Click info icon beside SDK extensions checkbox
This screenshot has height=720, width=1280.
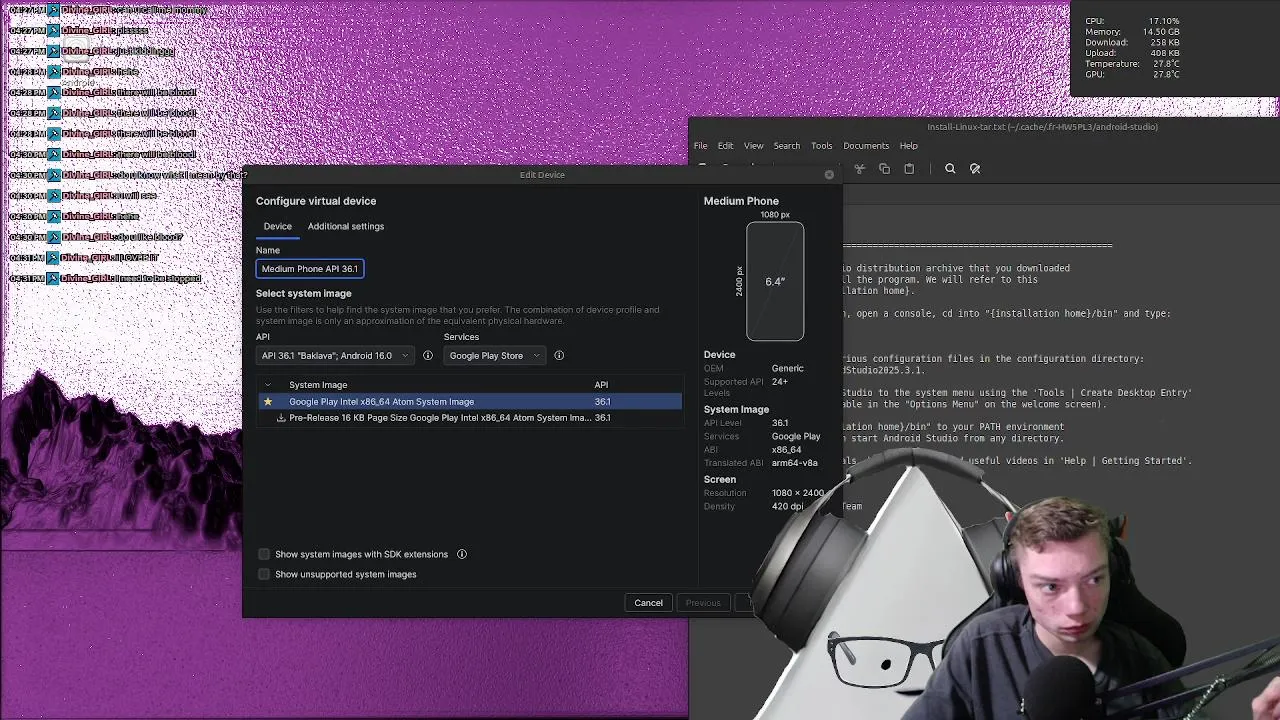pyautogui.click(x=462, y=554)
